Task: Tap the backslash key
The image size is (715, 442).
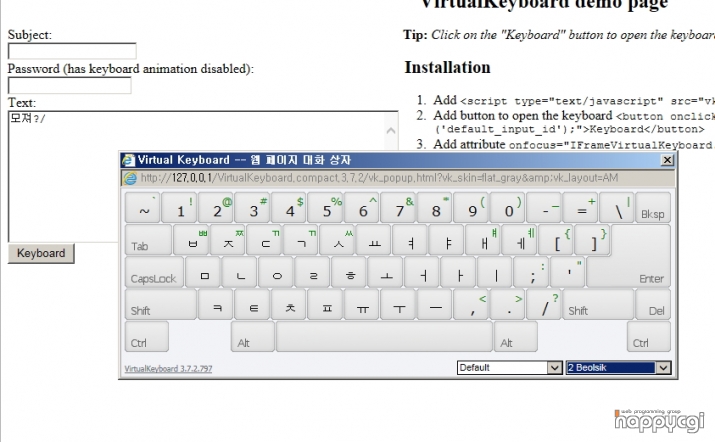Action: click(617, 208)
